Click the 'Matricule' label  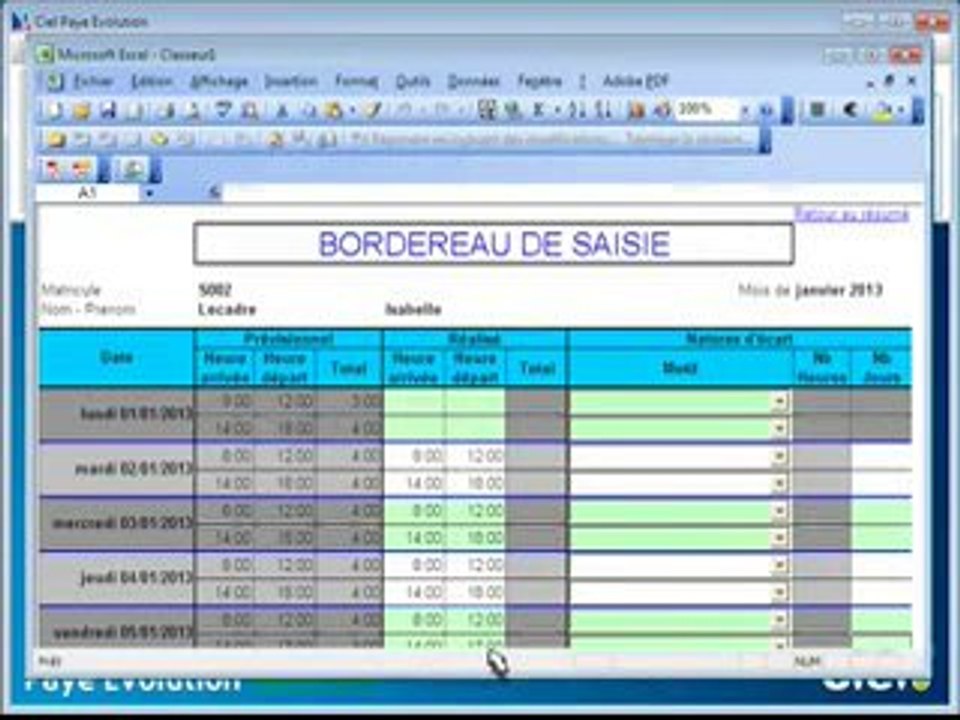[71, 290]
